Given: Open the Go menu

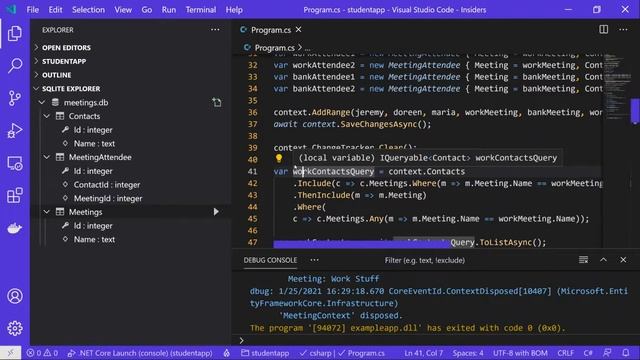Looking at the screenshot, I should tap(147, 9).
